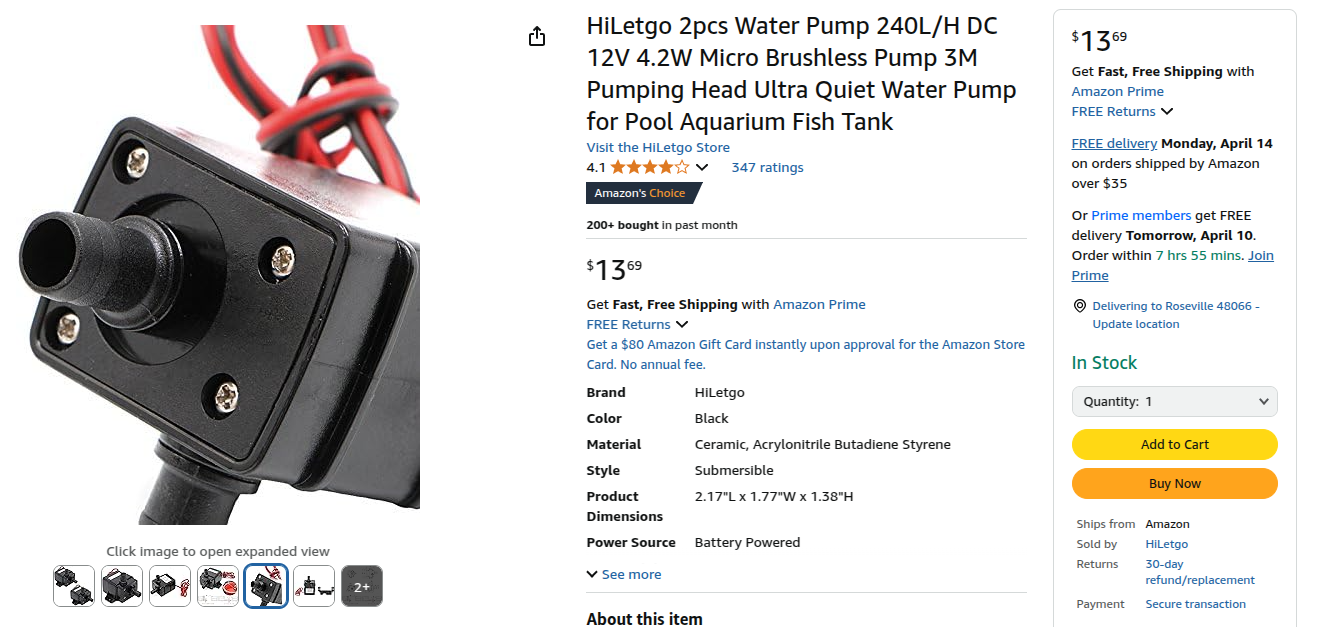Open the Quantity dropdown
The width and height of the screenshot is (1333, 627).
(1174, 401)
